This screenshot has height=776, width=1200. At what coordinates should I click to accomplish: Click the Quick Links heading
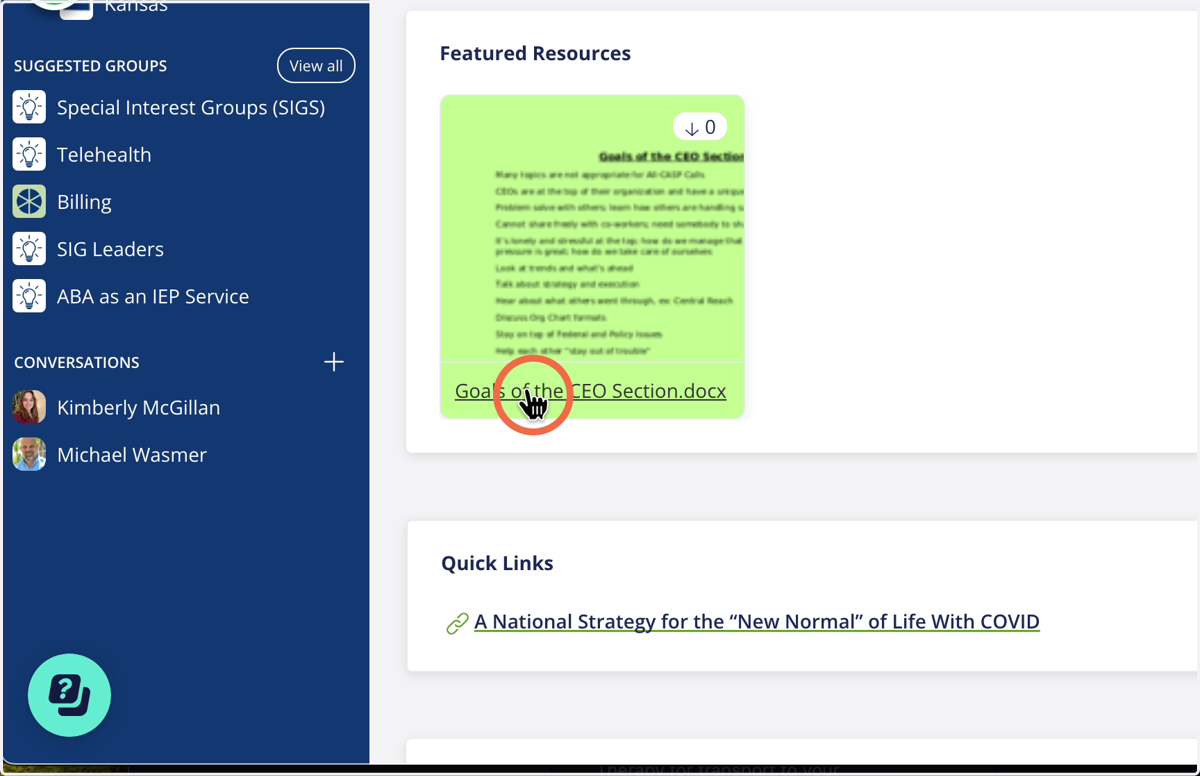pos(497,563)
